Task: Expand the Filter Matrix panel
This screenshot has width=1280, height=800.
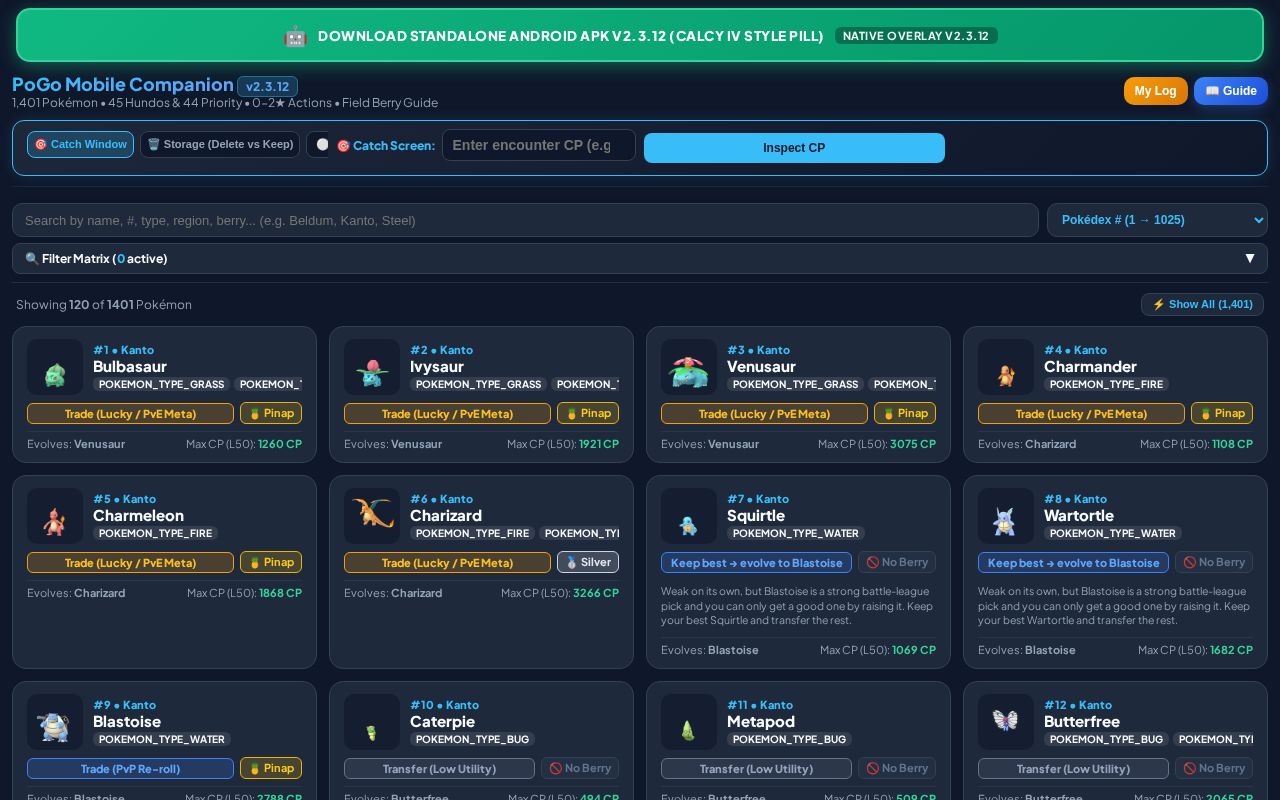Action: (x=640, y=259)
